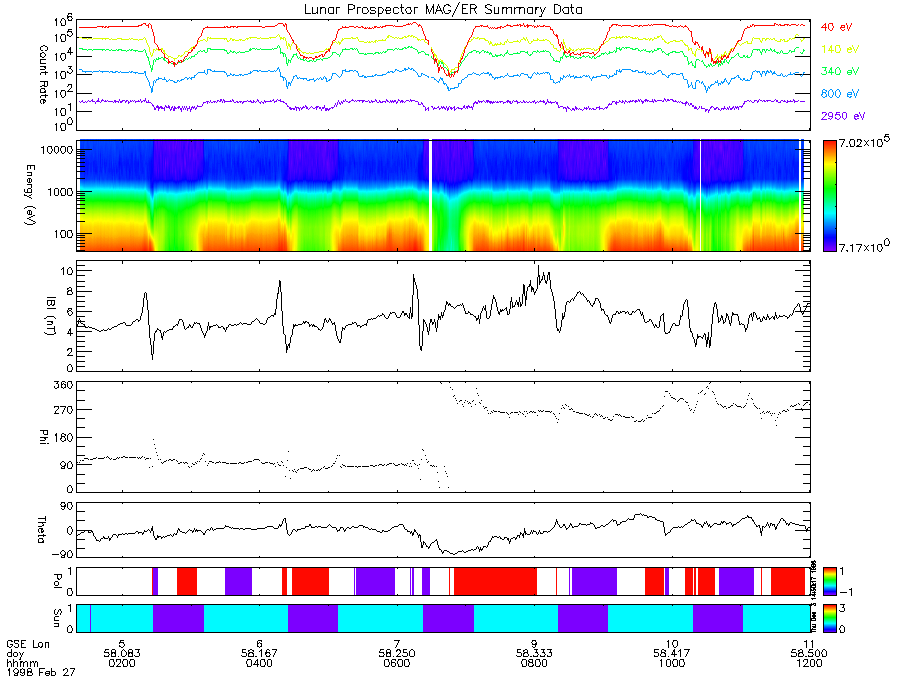Click the GSE Lon value '11'
Viewport: 900px width, 700px height.
(809, 644)
